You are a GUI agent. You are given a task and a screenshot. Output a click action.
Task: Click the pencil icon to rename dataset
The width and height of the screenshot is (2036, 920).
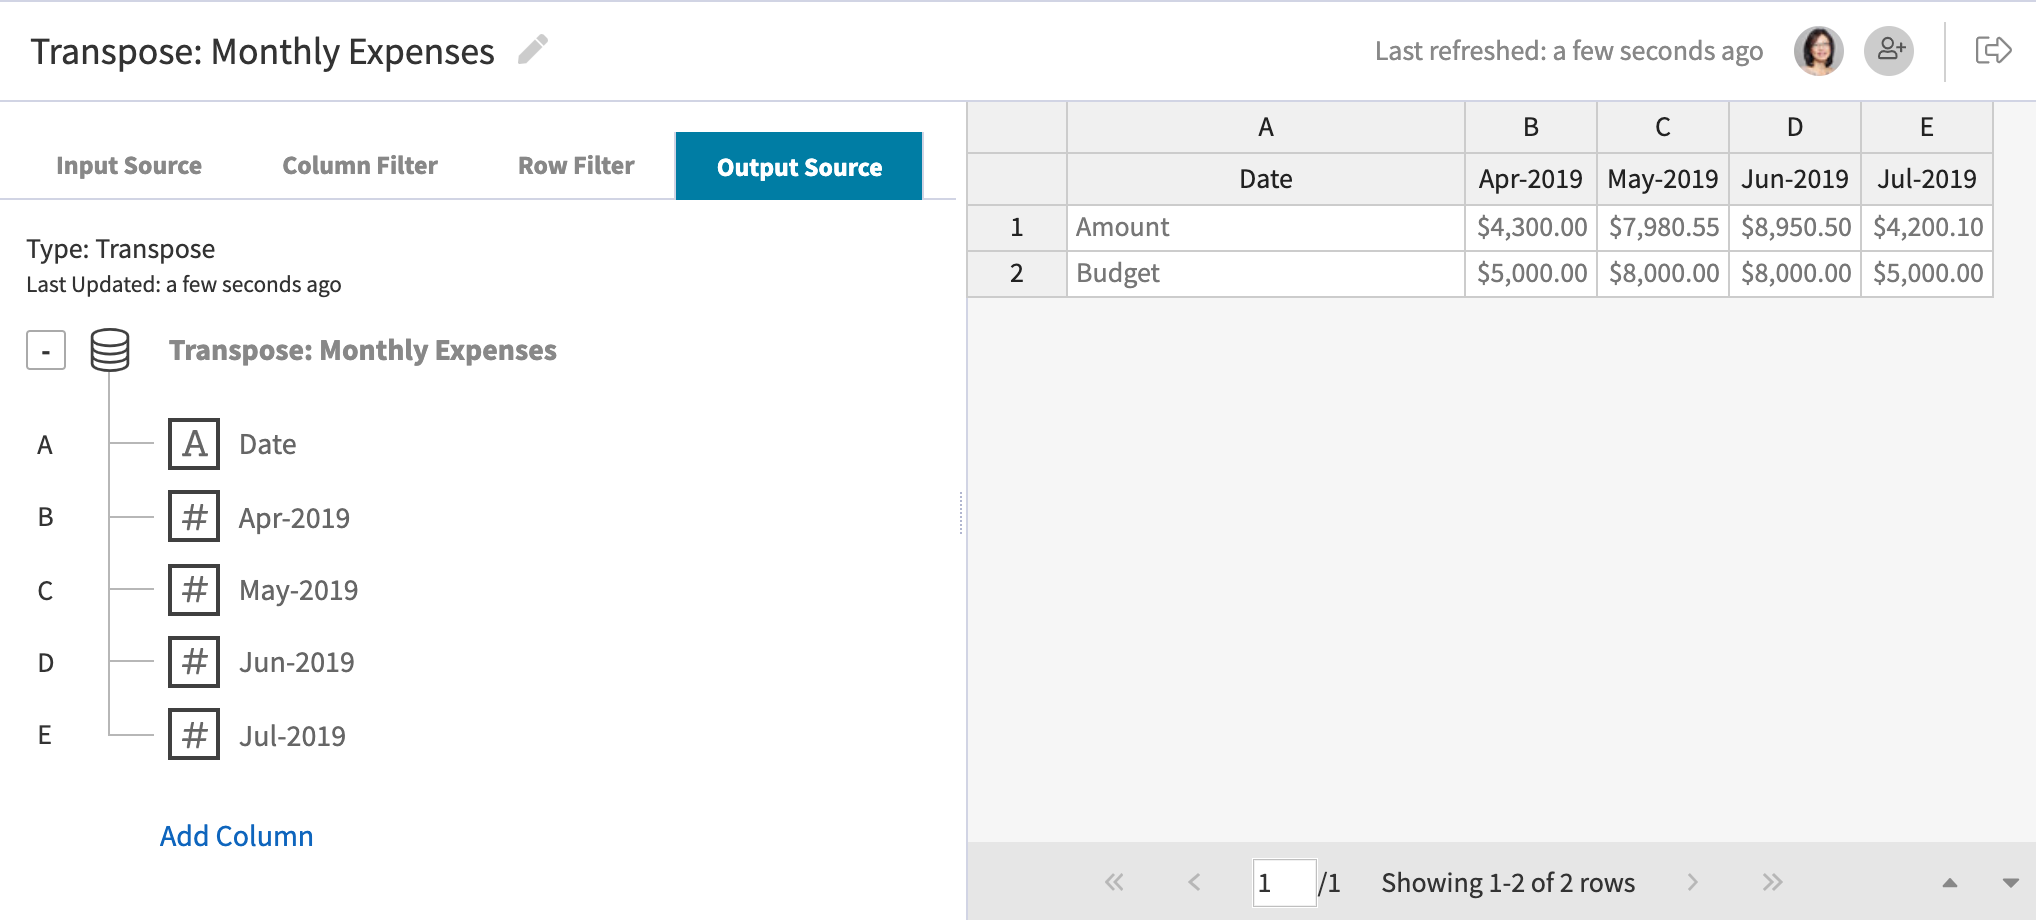[533, 49]
